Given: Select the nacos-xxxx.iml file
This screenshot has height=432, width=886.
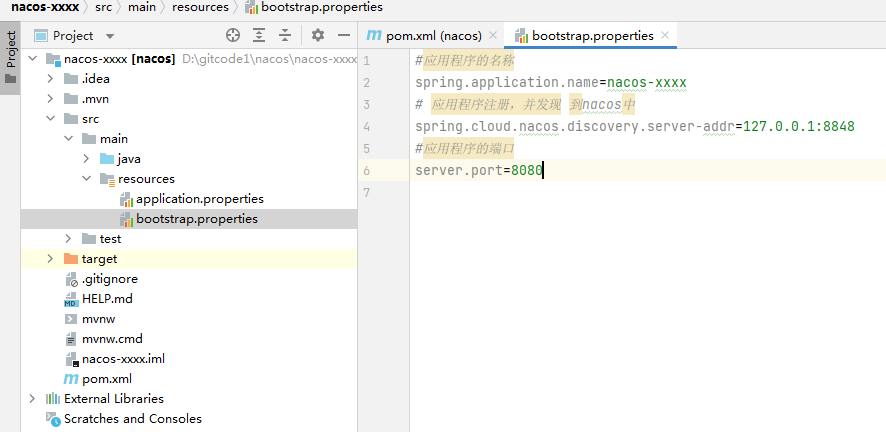Looking at the screenshot, I should (x=123, y=359).
